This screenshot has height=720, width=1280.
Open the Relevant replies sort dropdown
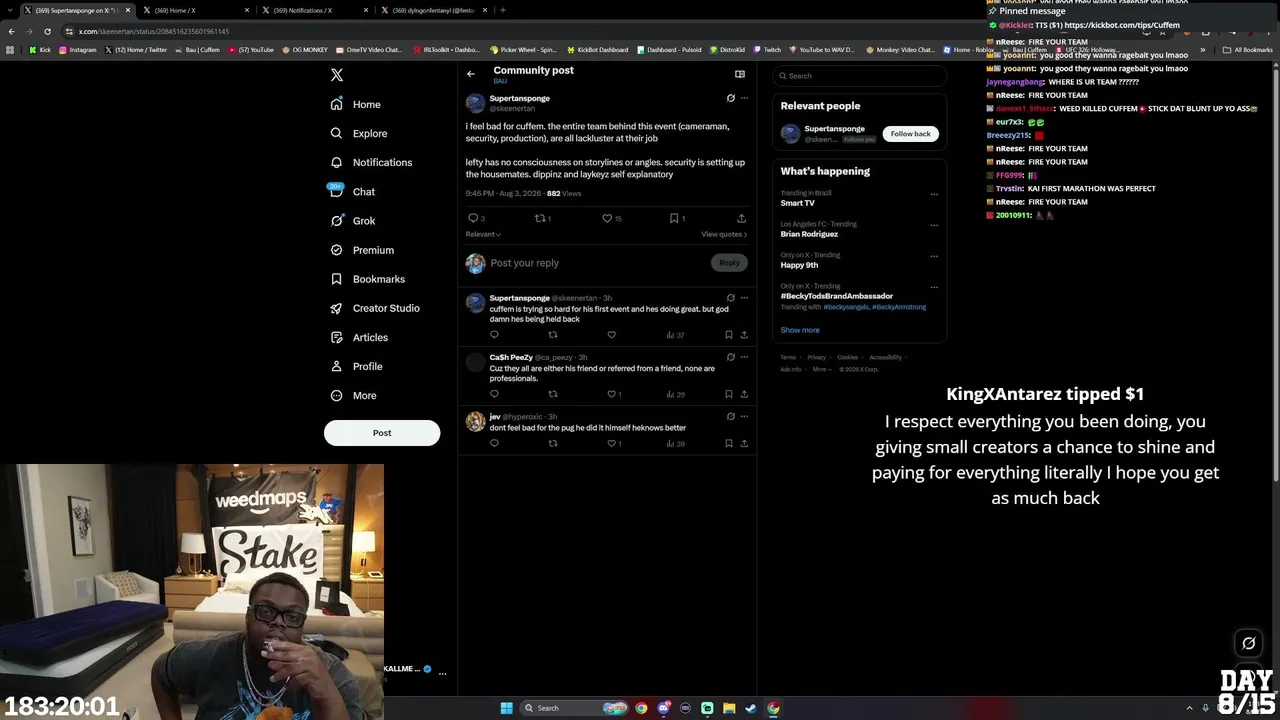point(483,234)
